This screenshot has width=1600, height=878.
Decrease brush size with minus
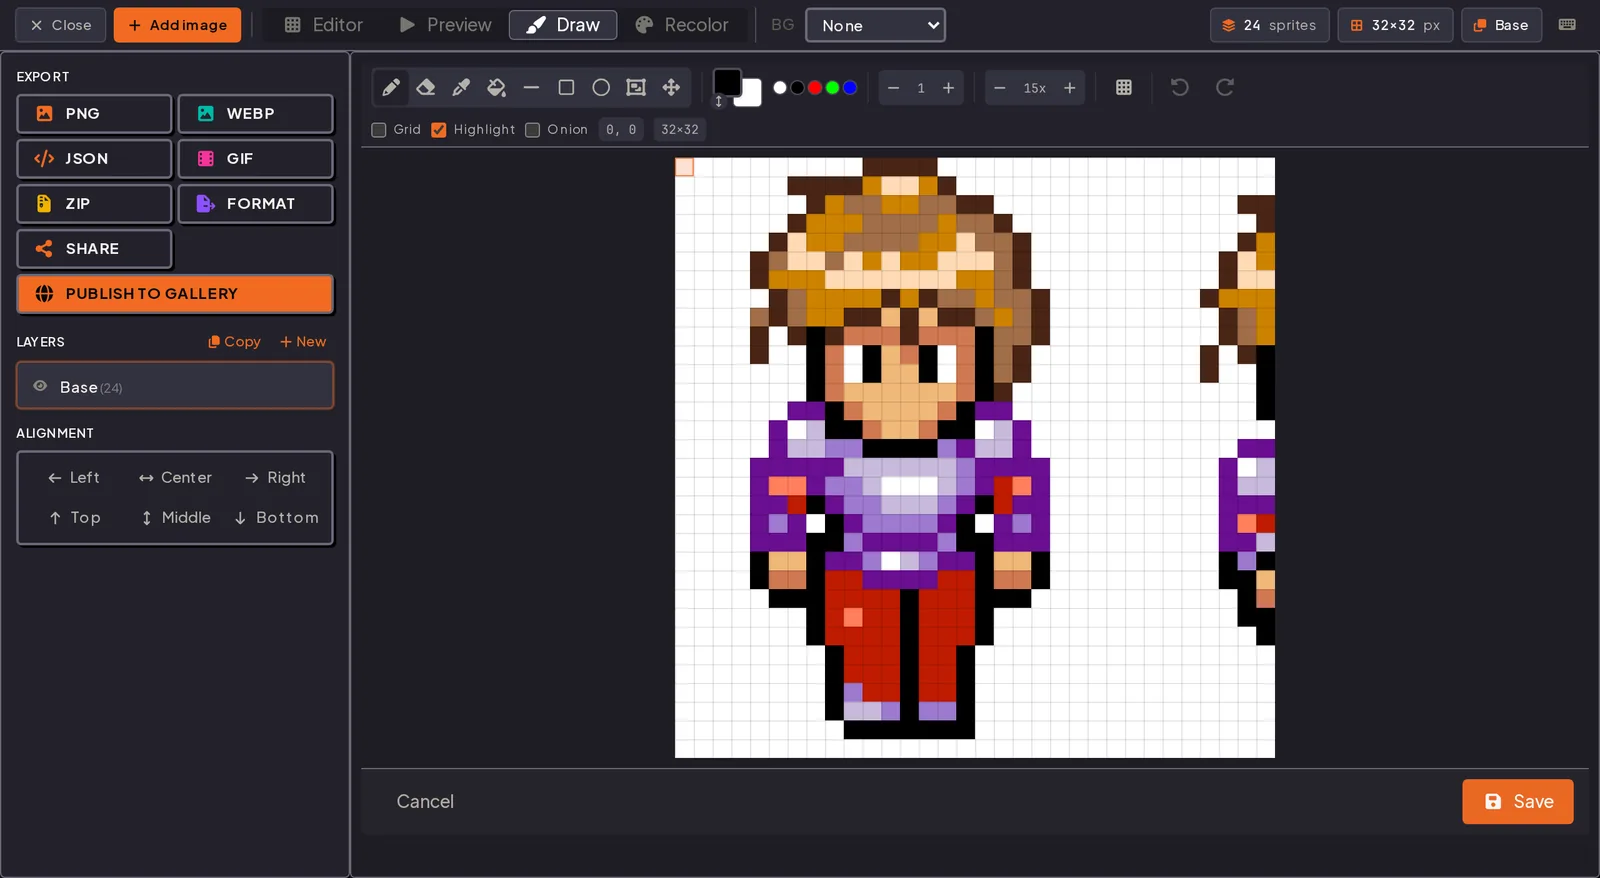894,88
